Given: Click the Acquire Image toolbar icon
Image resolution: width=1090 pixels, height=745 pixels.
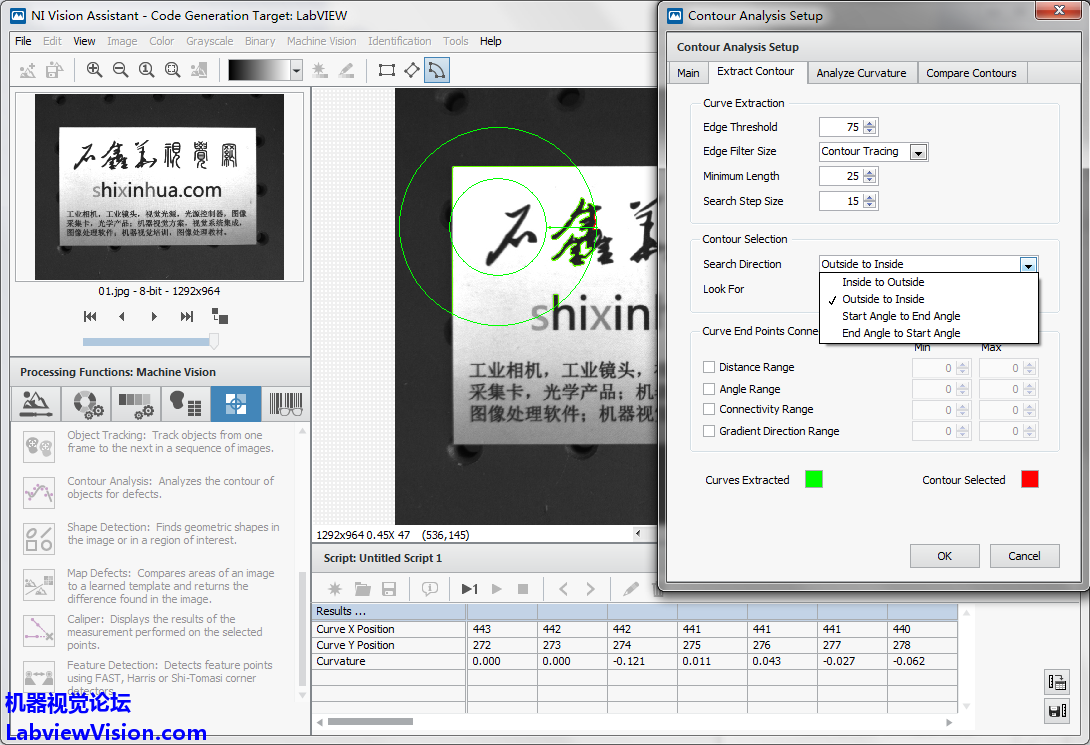Looking at the screenshot, I should pos(28,69).
